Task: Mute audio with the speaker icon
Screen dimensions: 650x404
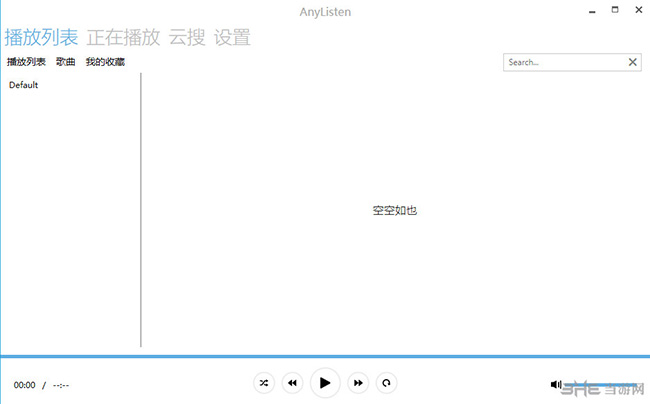Action: 555,385
